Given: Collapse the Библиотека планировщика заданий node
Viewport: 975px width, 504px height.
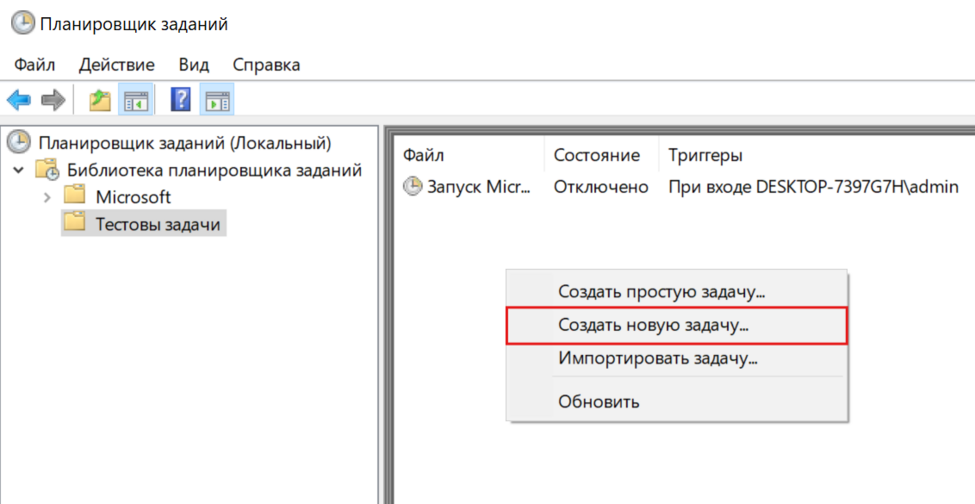Looking at the screenshot, I should [x=19, y=170].
